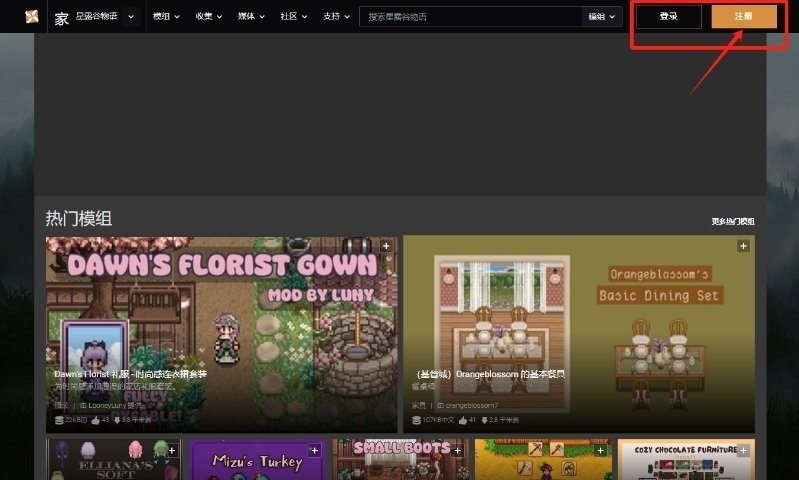The width and height of the screenshot is (799, 480).
Task: Open the search scope 模组 dropdown
Action: point(602,17)
